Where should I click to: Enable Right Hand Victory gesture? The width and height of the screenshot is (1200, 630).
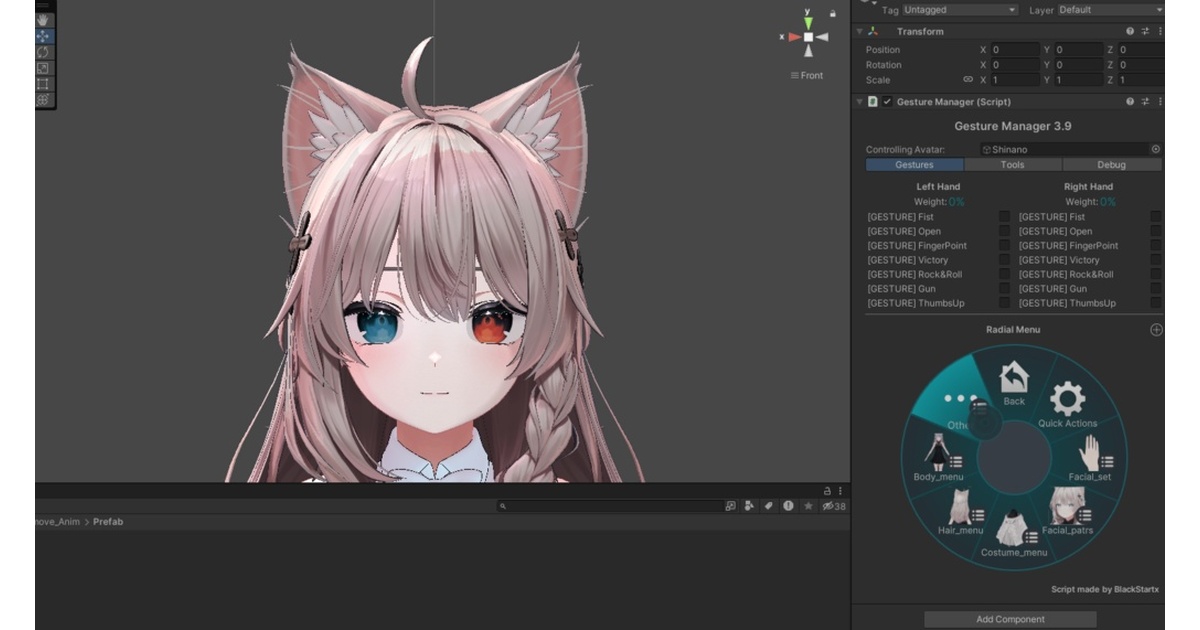(1156, 259)
